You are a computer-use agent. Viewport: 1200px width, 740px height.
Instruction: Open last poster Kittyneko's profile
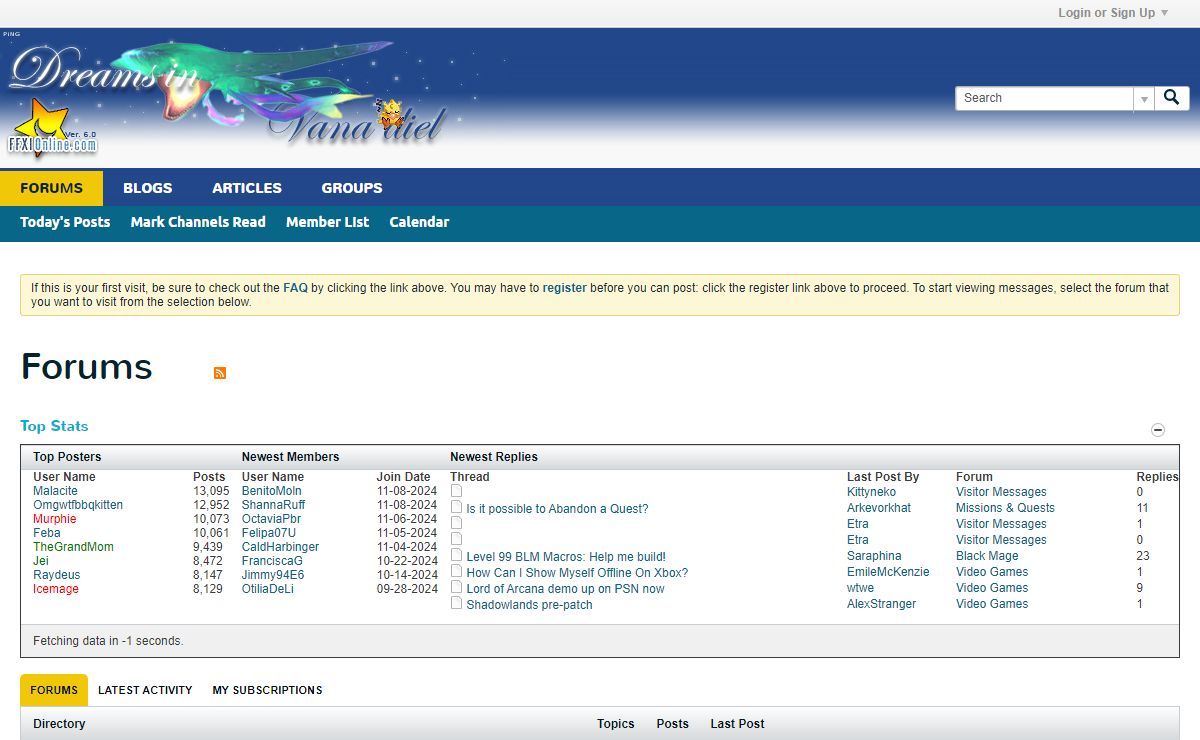click(x=872, y=492)
